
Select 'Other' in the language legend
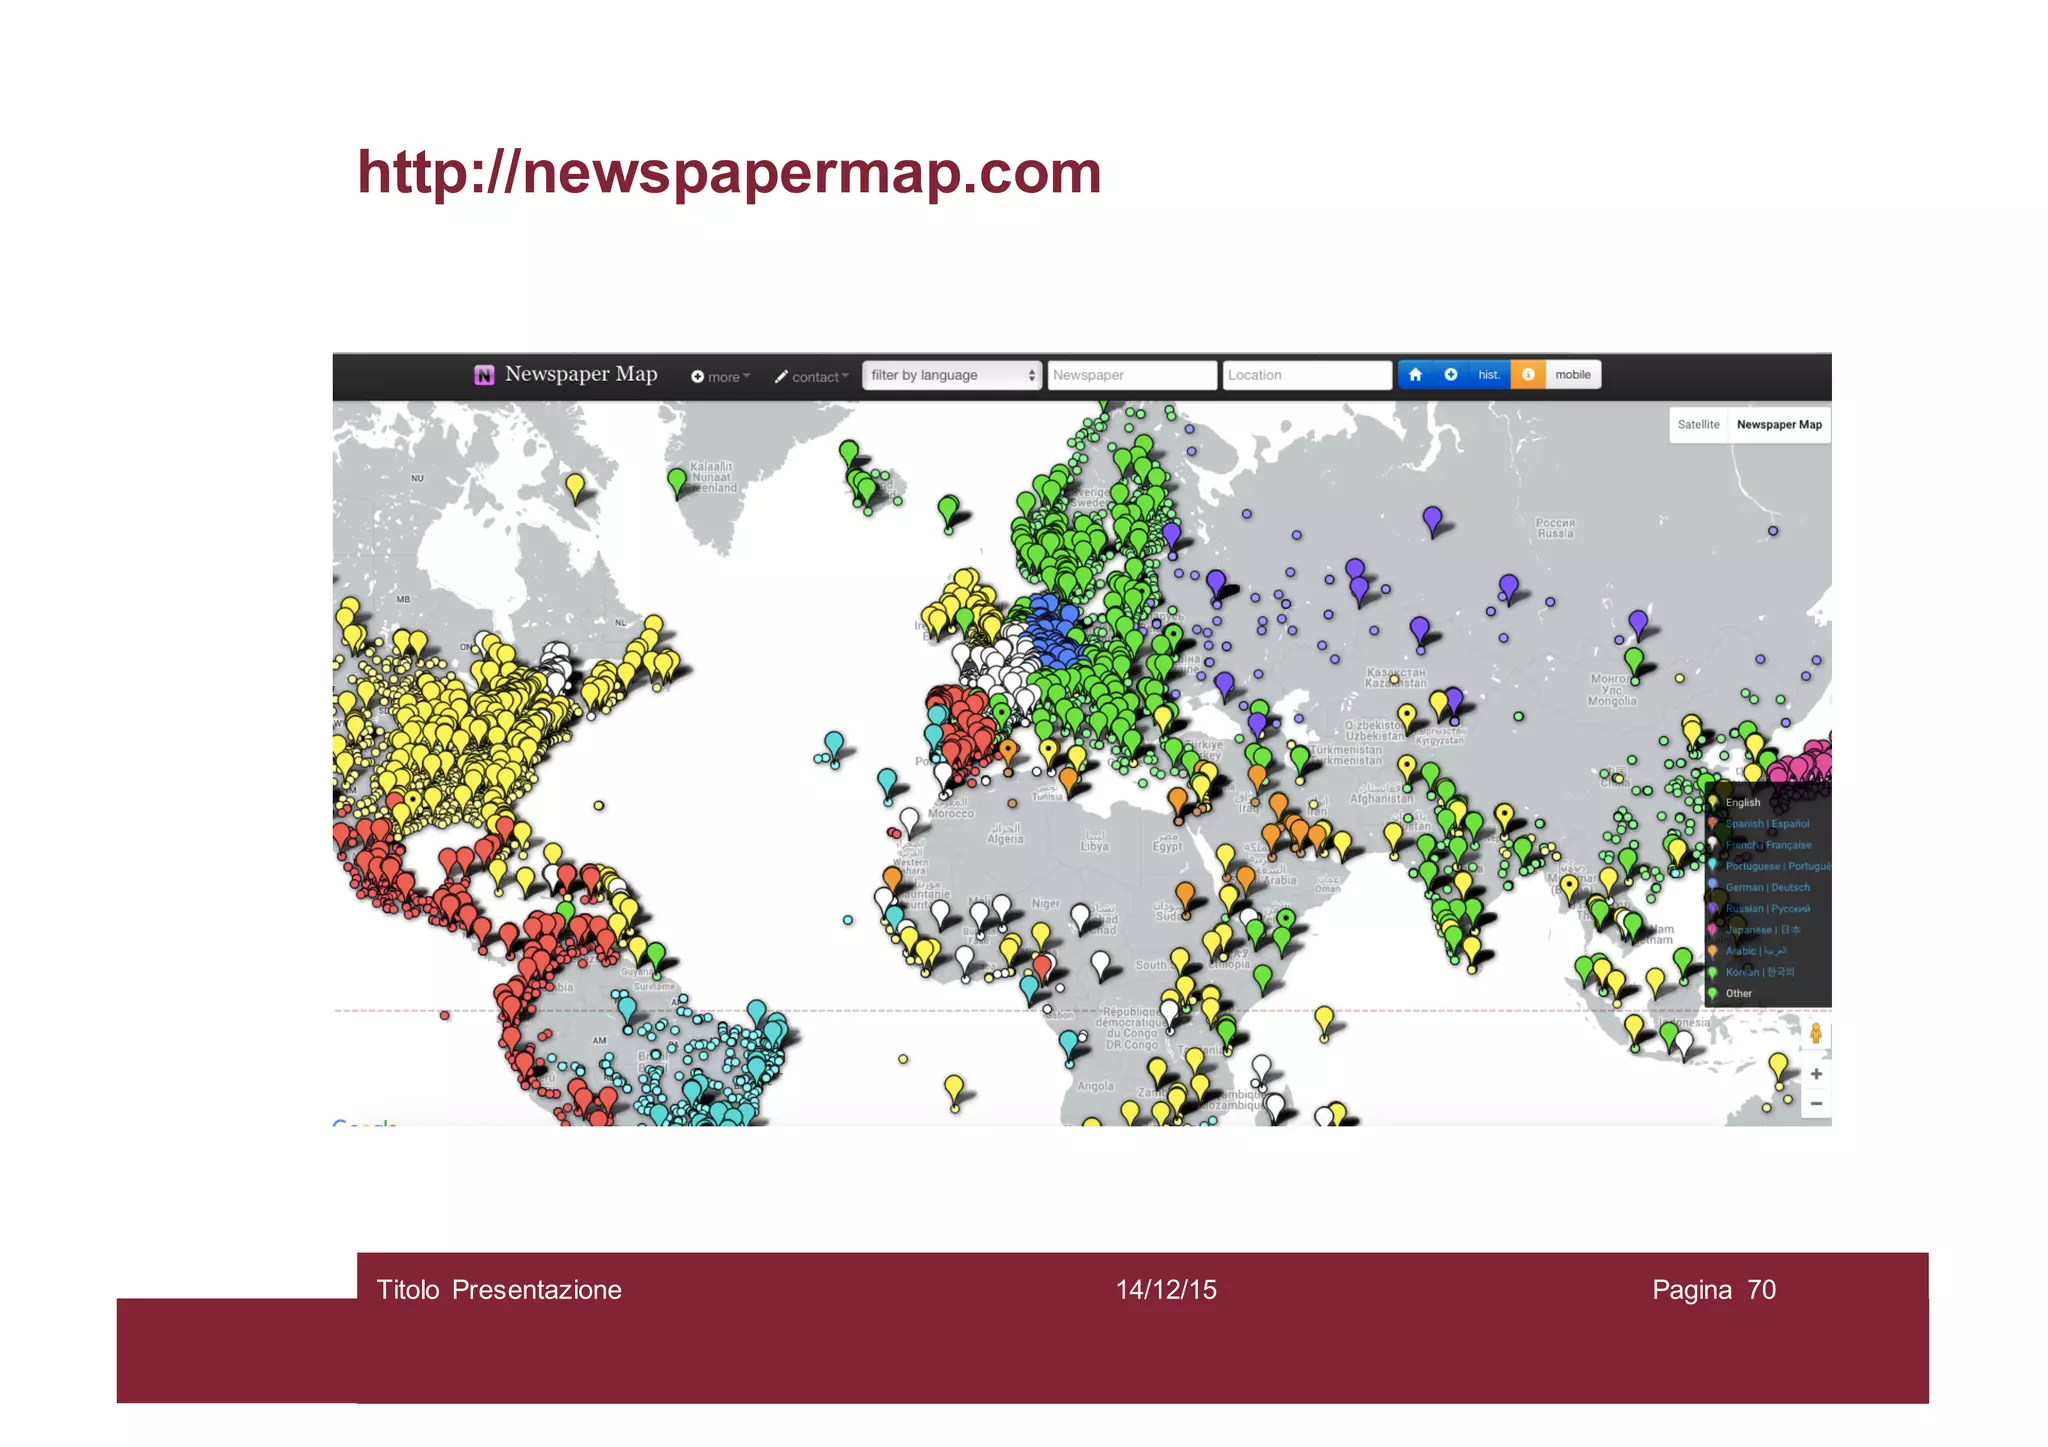[1738, 994]
